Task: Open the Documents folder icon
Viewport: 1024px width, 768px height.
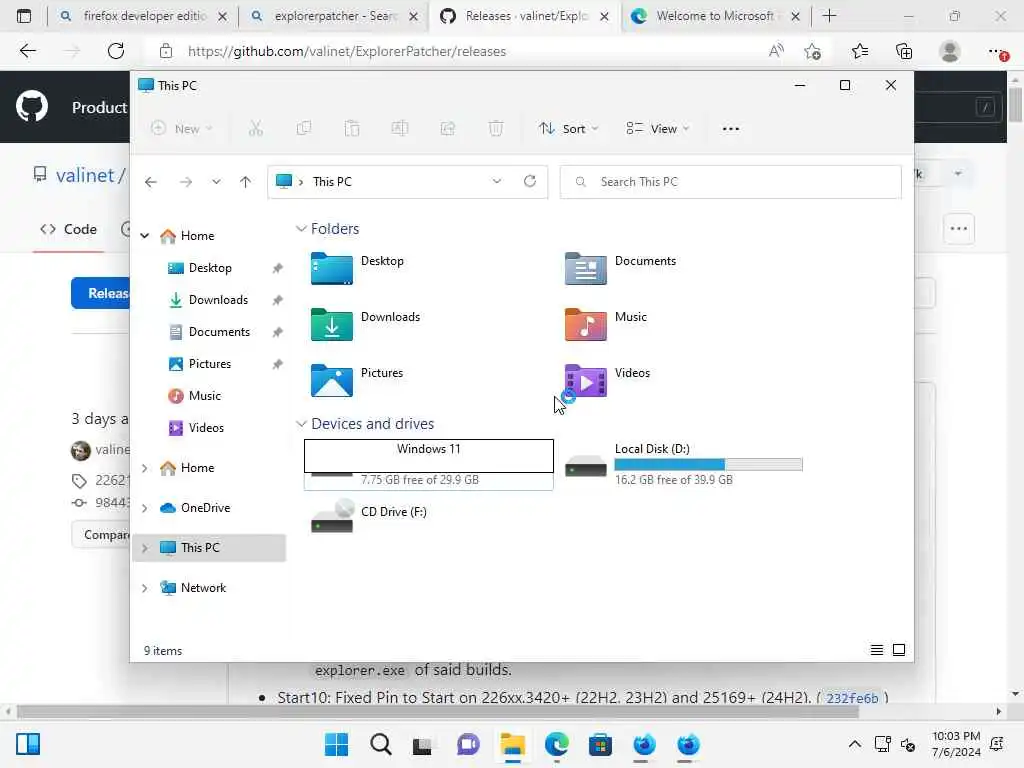Action: click(x=585, y=268)
